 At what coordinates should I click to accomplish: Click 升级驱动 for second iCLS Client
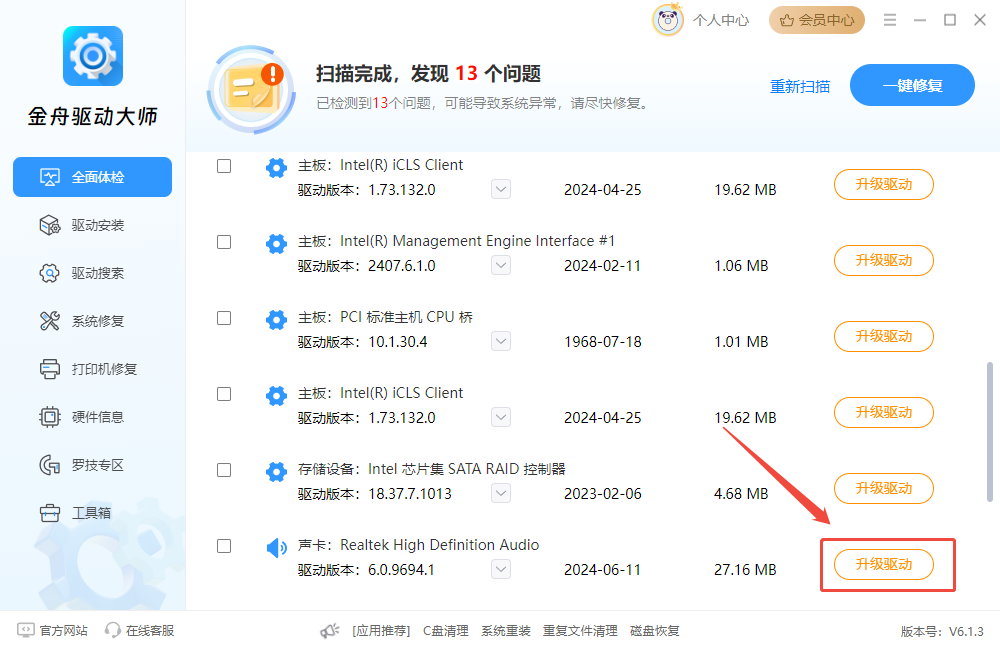pos(884,412)
